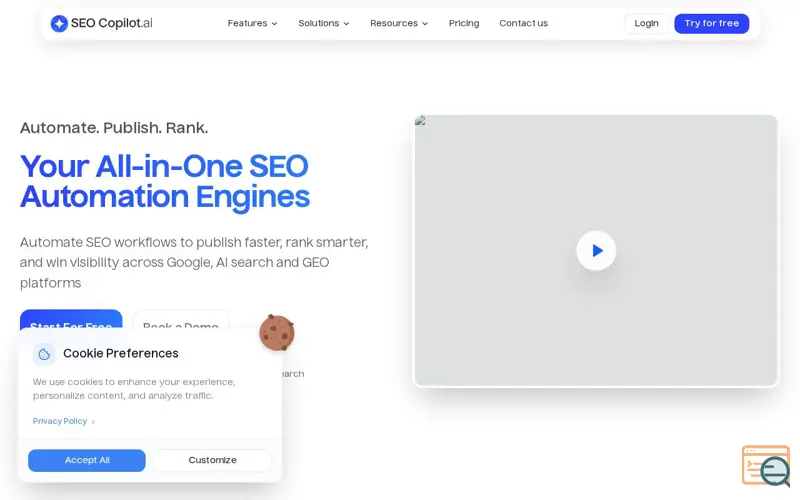Click the 'Automate. Publish. Rank.' tagline
800x500 pixels.
[114, 128]
